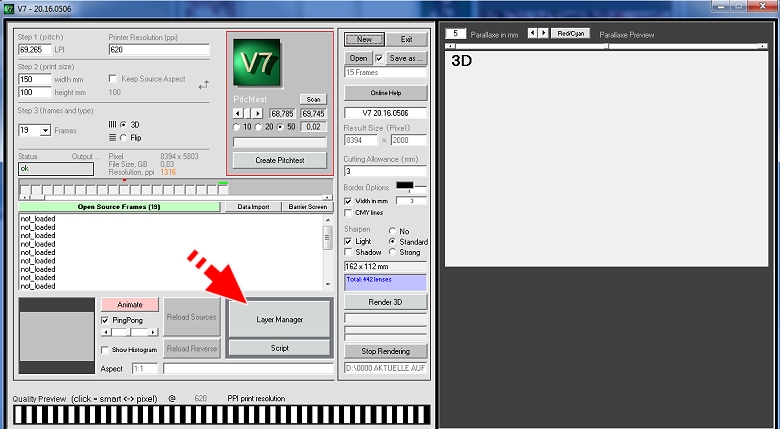The height and width of the screenshot is (429, 780).
Task: Click the Render 3D button
Action: point(385,301)
